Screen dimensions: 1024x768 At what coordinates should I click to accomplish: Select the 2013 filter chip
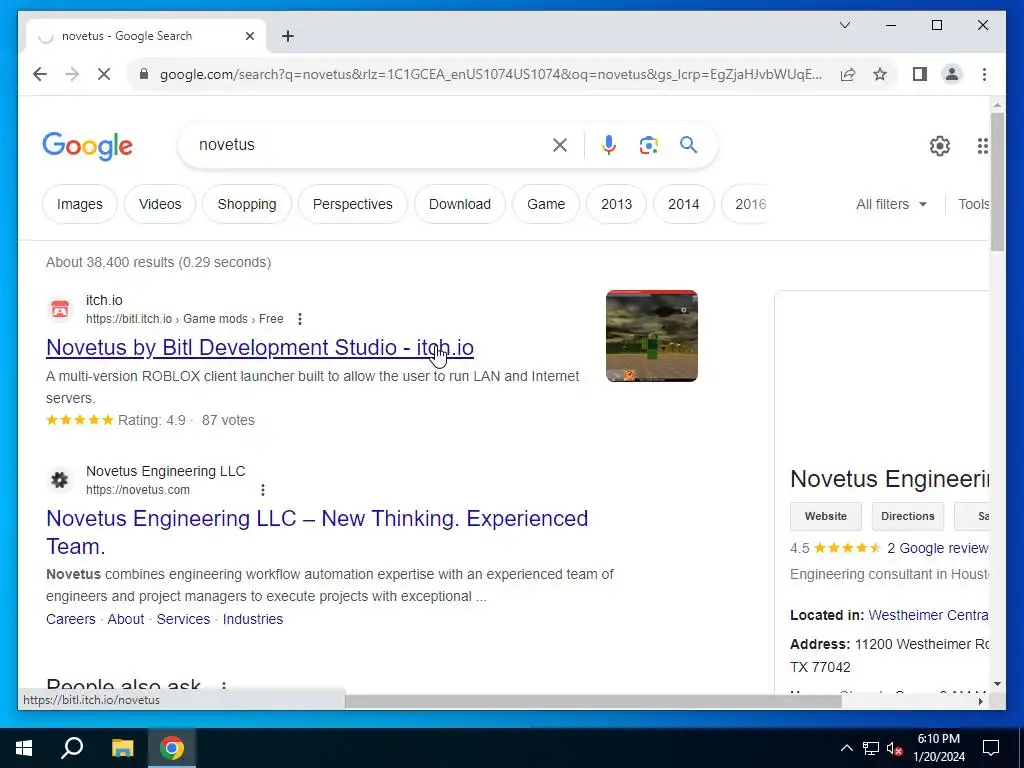click(x=616, y=204)
